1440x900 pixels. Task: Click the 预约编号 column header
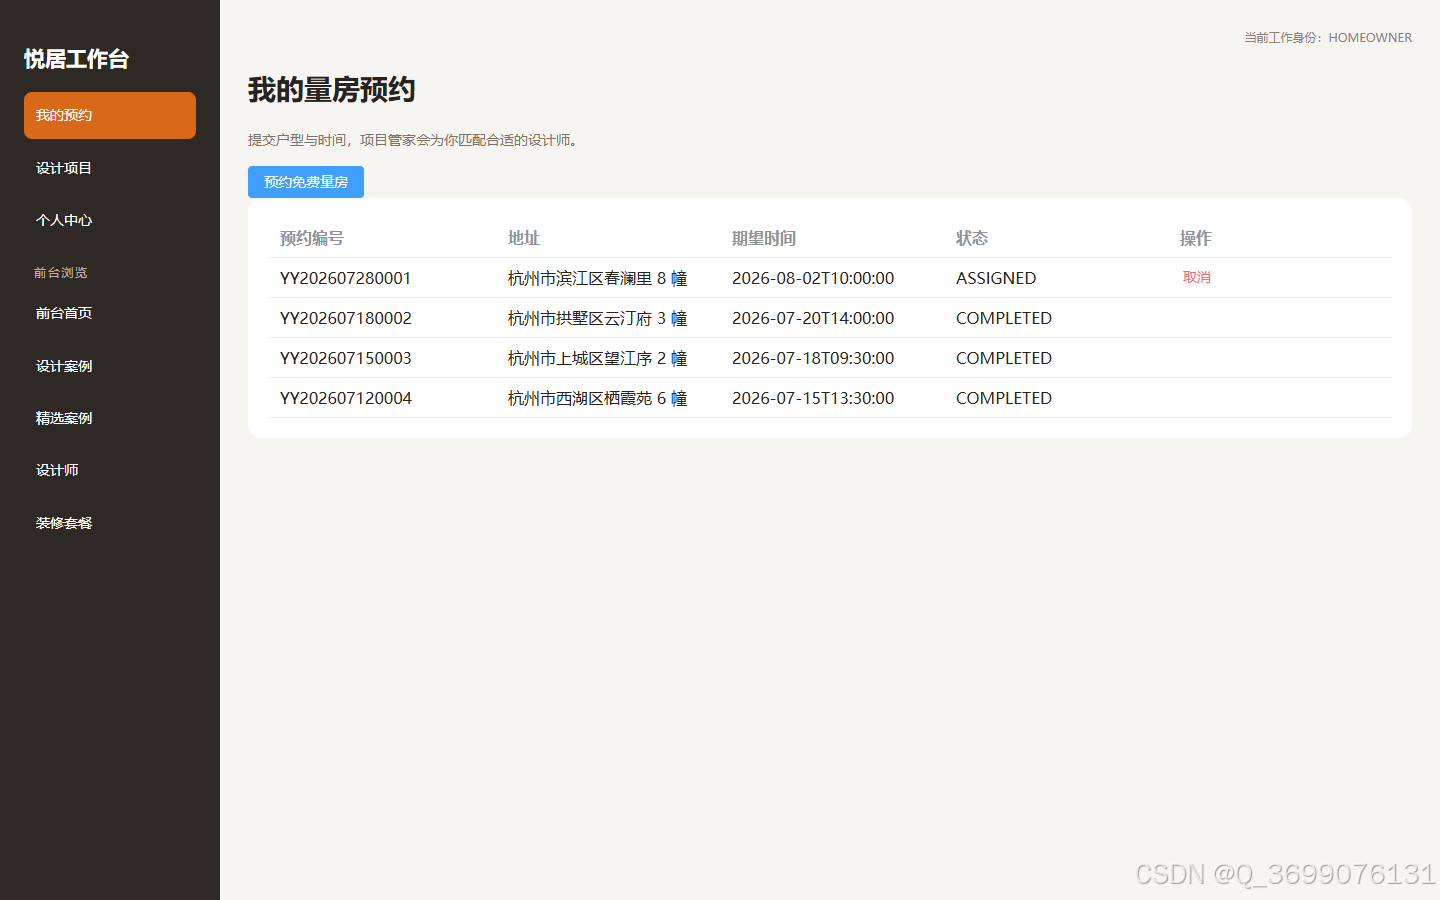pos(312,238)
